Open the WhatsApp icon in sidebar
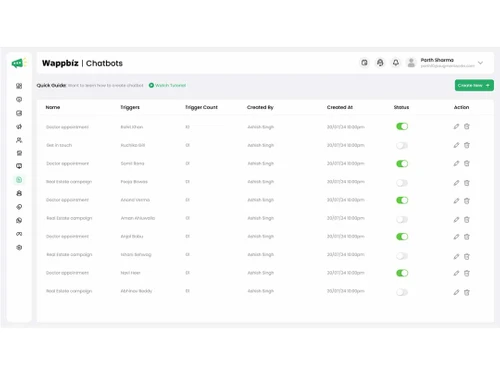This screenshot has width=500, height=375. pos(19,220)
